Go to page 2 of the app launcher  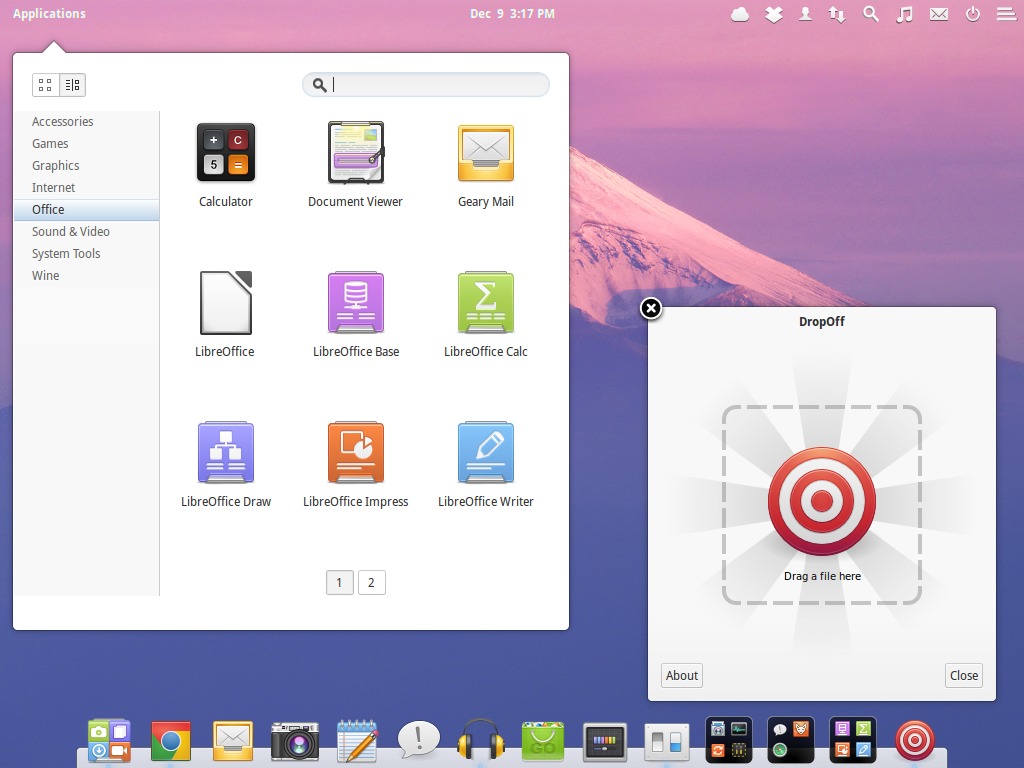[372, 582]
